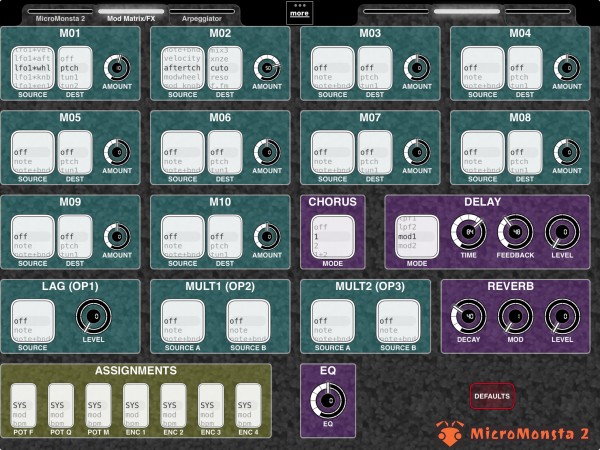Screen dimensions: 600x450
Task: Switch to the MicroMonsta 2 tab
Action: (60, 16)
